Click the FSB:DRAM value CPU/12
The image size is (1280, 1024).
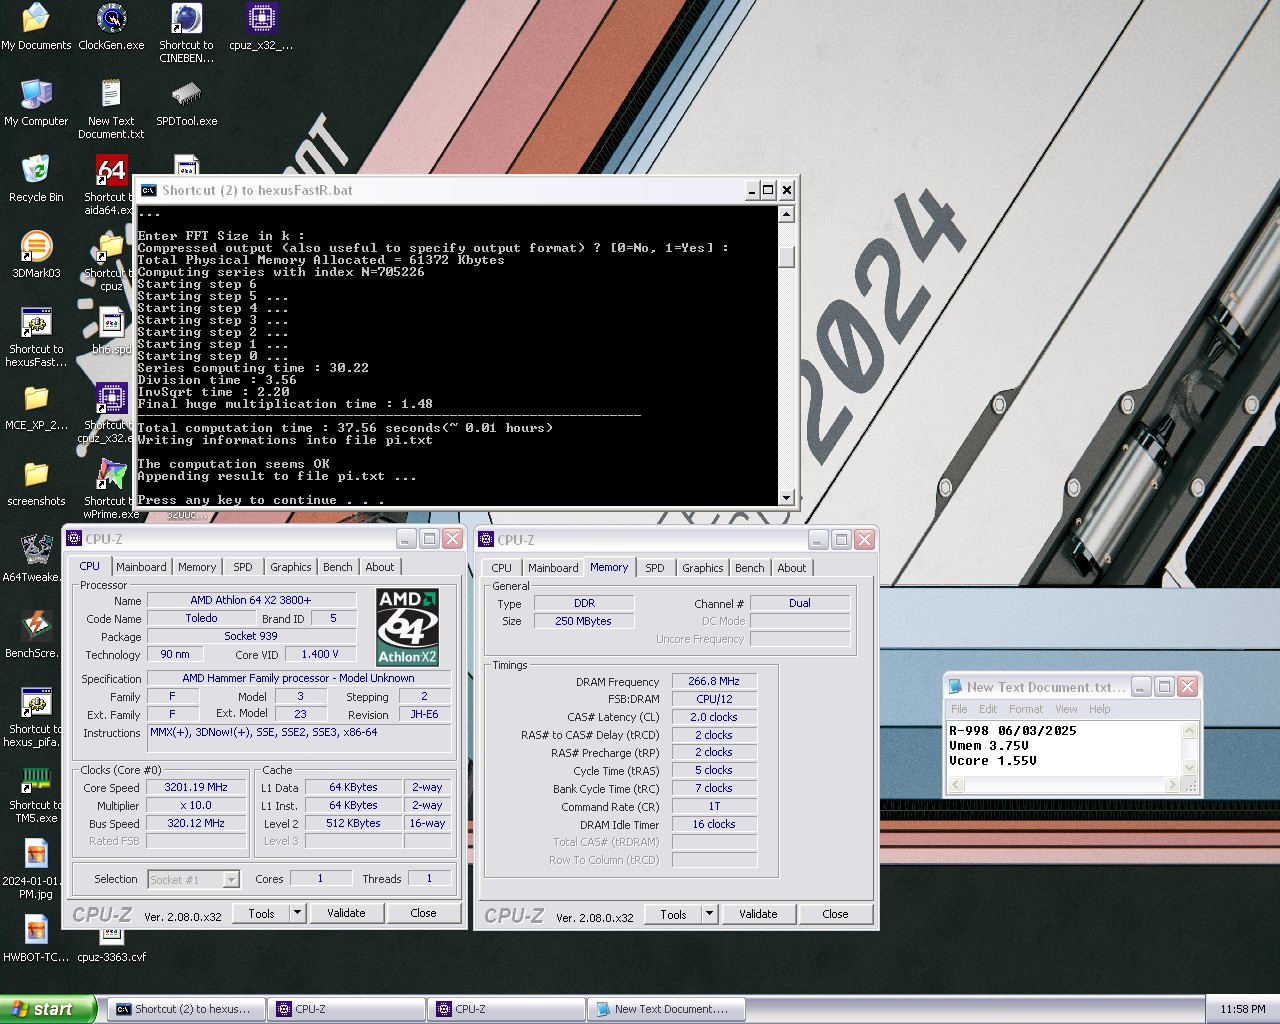(x=714, y=699)
